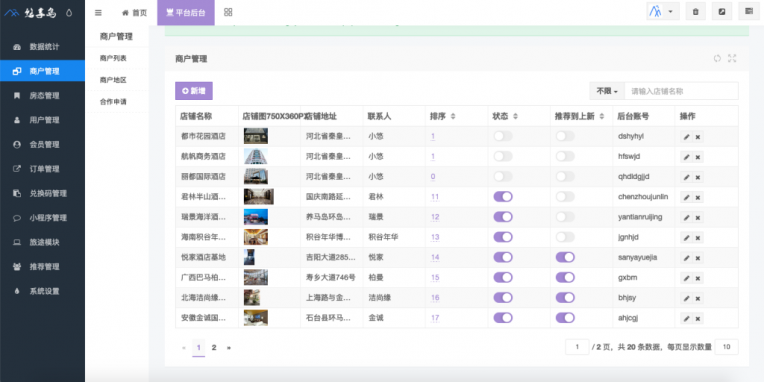Enable 推荐到上新 switch for 瑞景 row
764x382 pixels.
click(x=565, y=217)
